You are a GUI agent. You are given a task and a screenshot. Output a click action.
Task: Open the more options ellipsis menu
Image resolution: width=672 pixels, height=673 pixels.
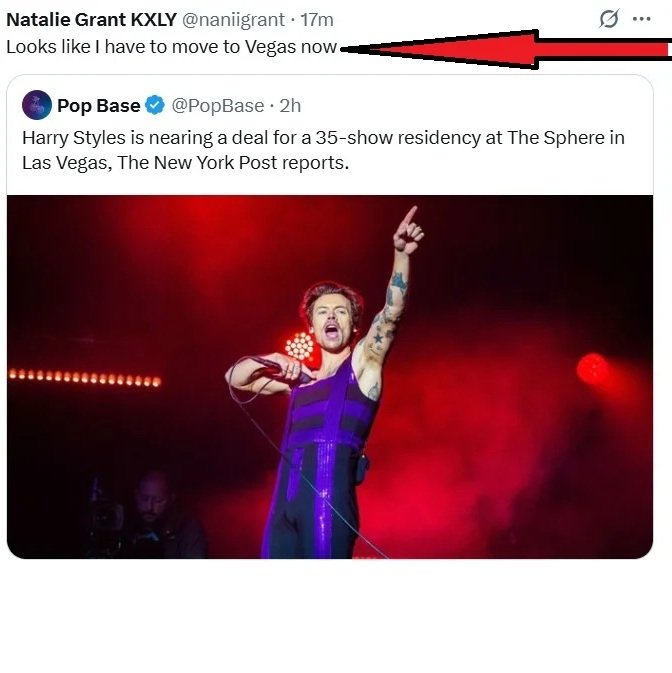pyautogui.click(x=641, y=19)
